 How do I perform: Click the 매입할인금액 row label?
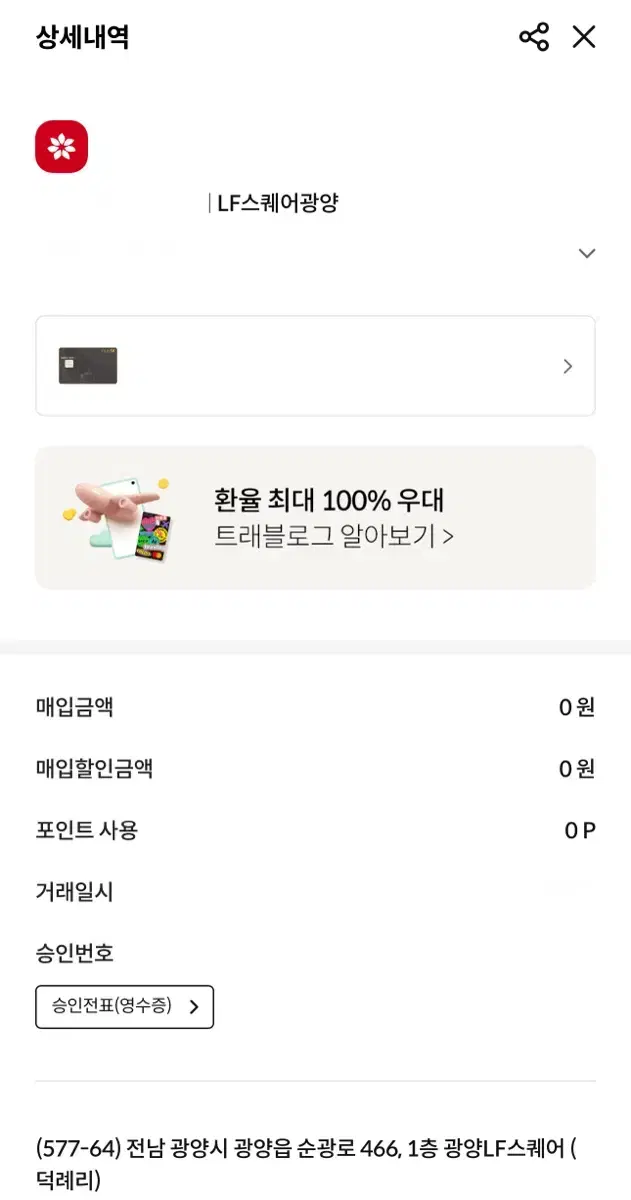(94, 769)
